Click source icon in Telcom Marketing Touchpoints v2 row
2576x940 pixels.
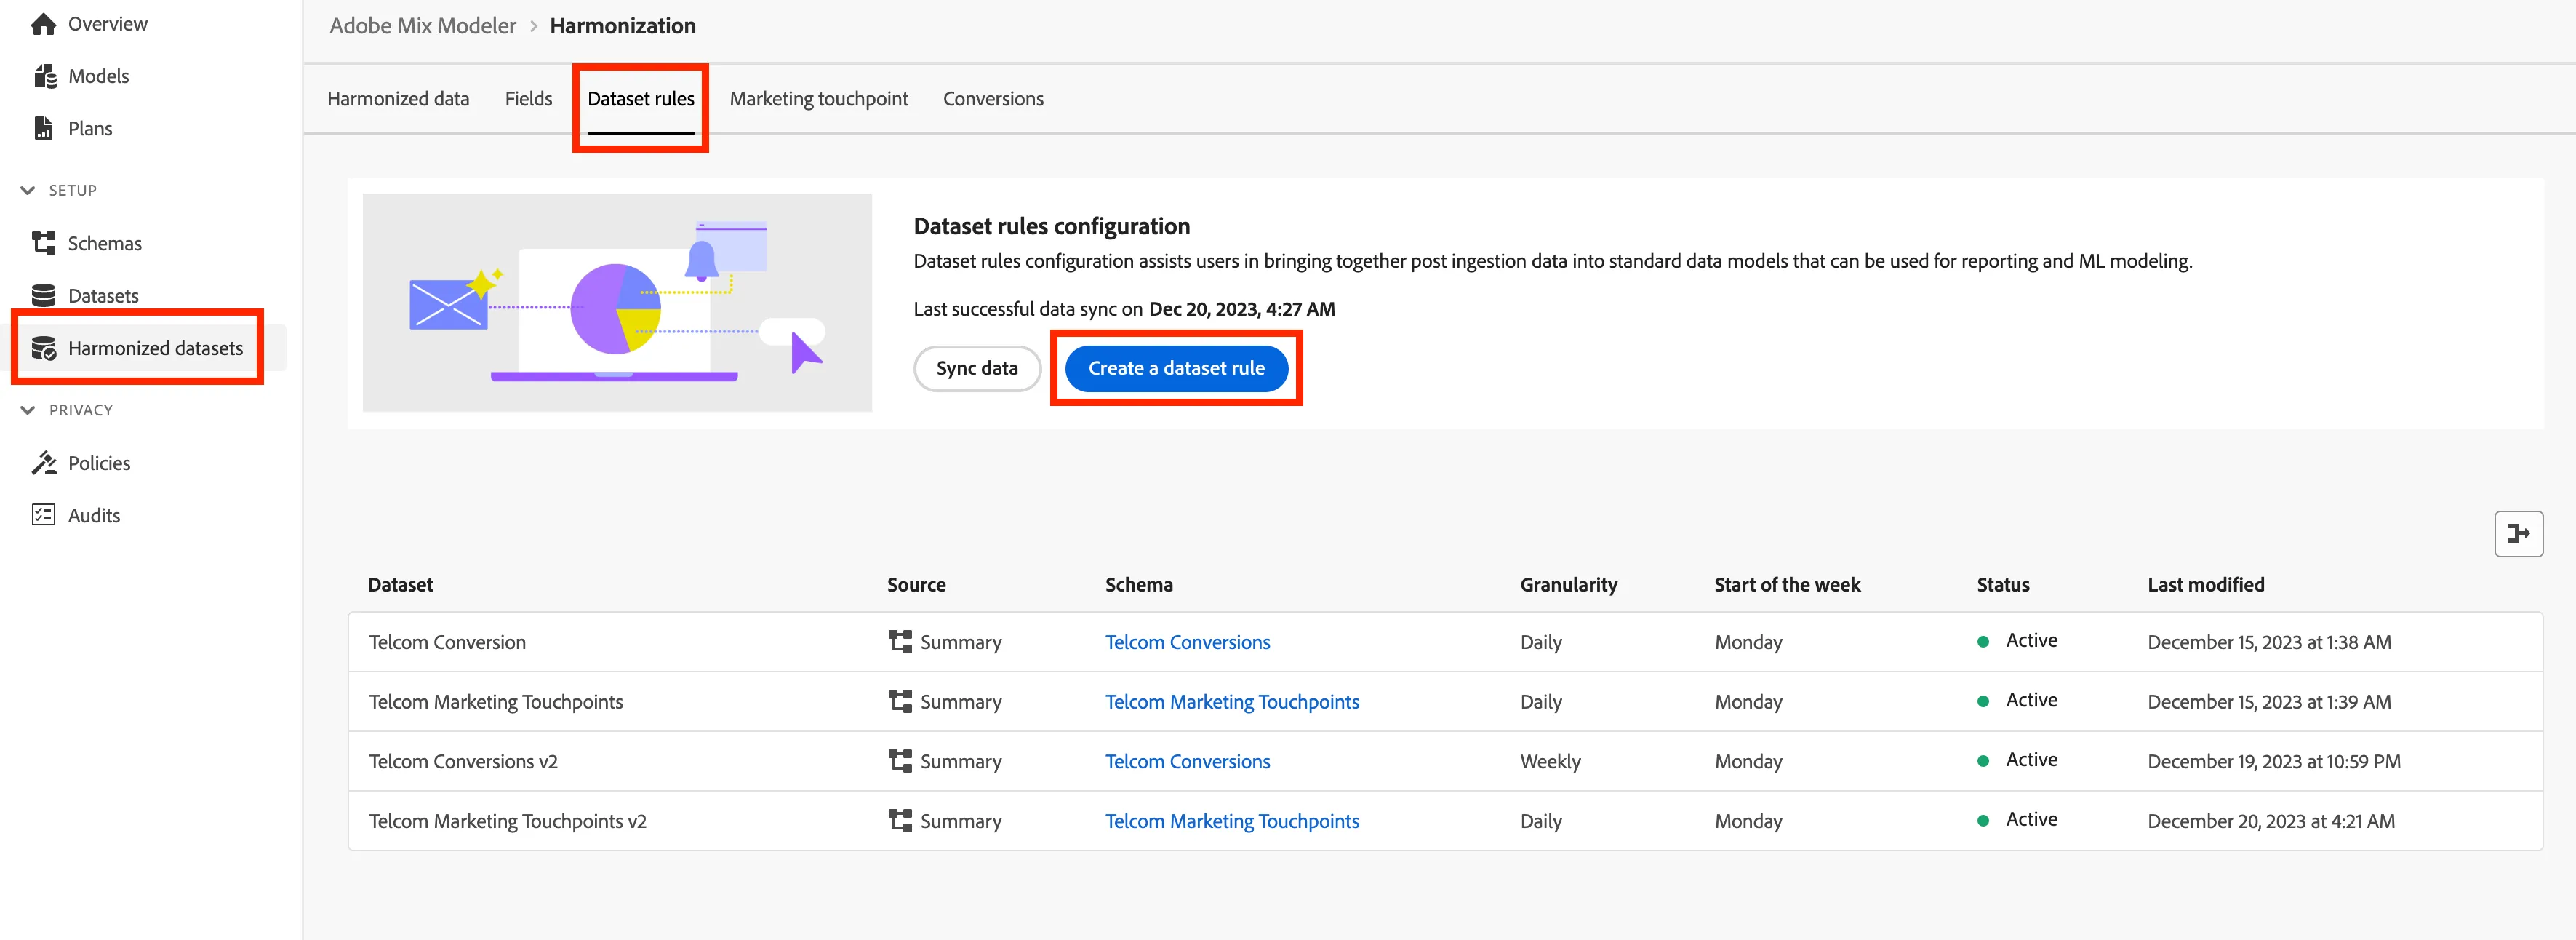pos(900,820)
